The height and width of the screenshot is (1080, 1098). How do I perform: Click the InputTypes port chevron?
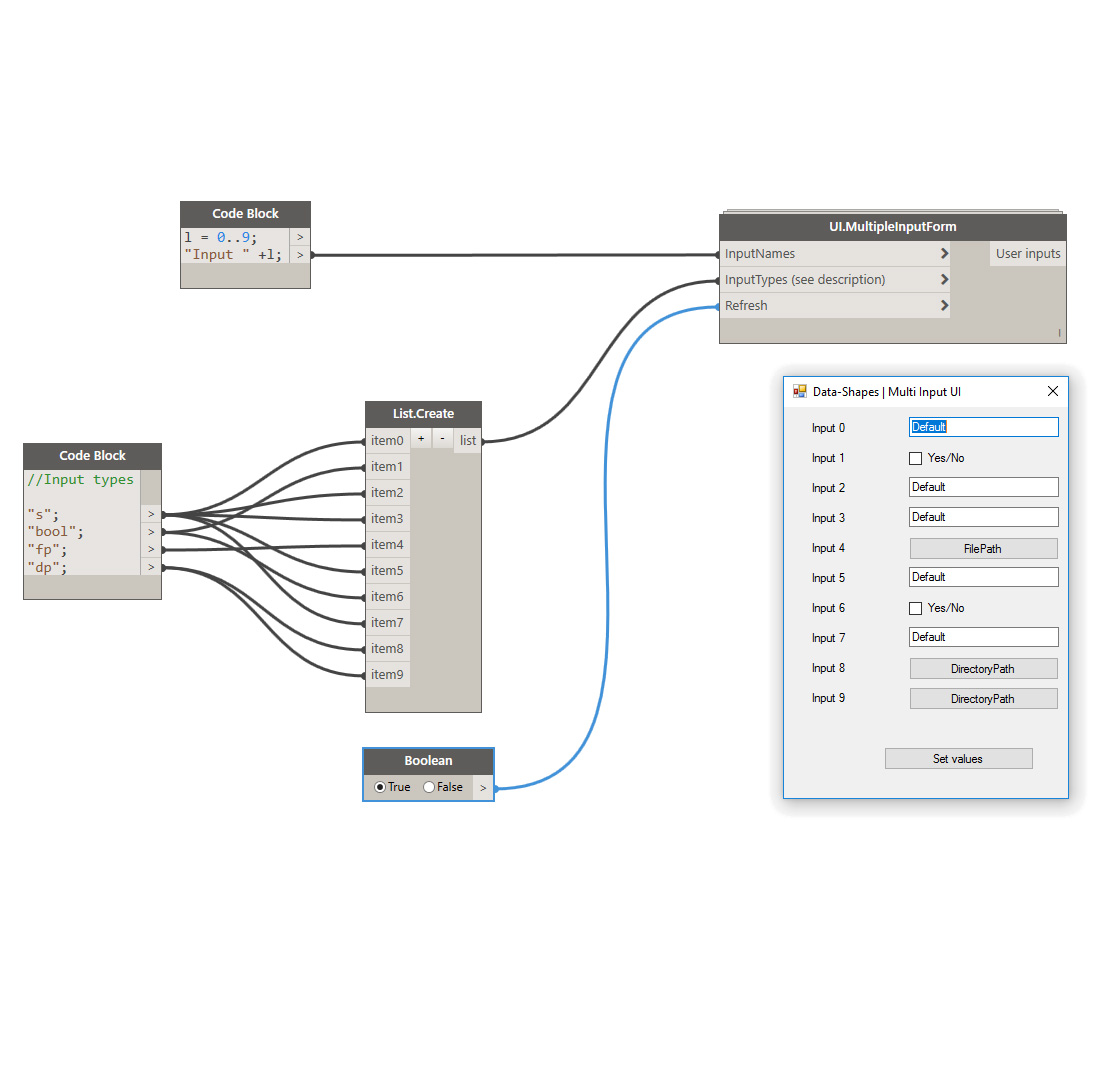944,280
